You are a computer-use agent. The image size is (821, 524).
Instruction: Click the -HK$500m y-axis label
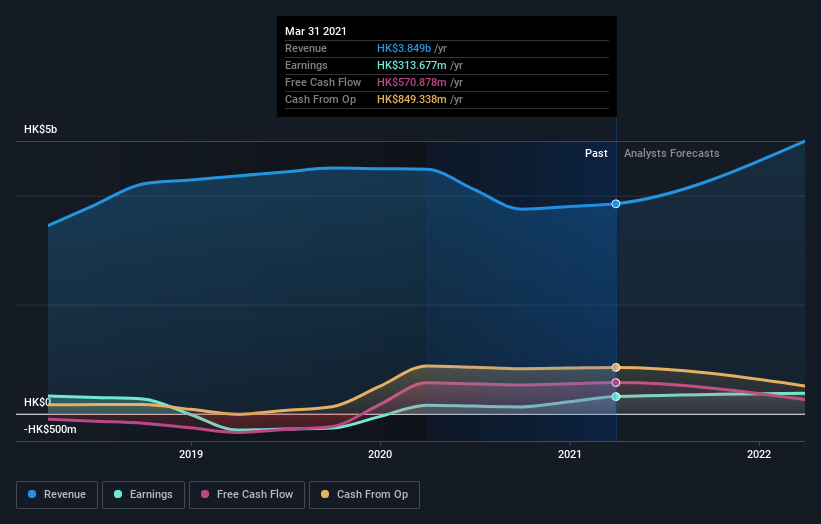tap(50, 429)
